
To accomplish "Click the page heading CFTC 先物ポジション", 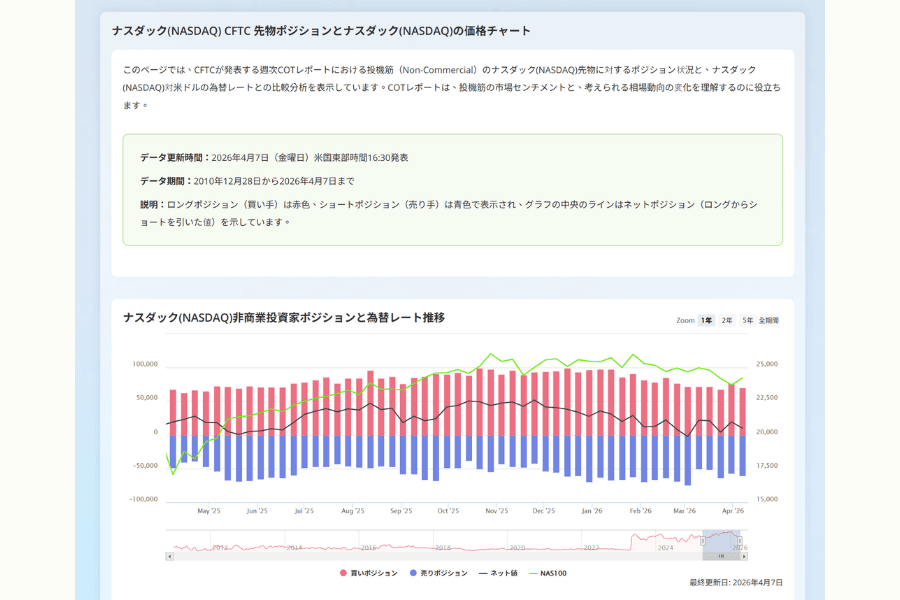I will 321,31.
